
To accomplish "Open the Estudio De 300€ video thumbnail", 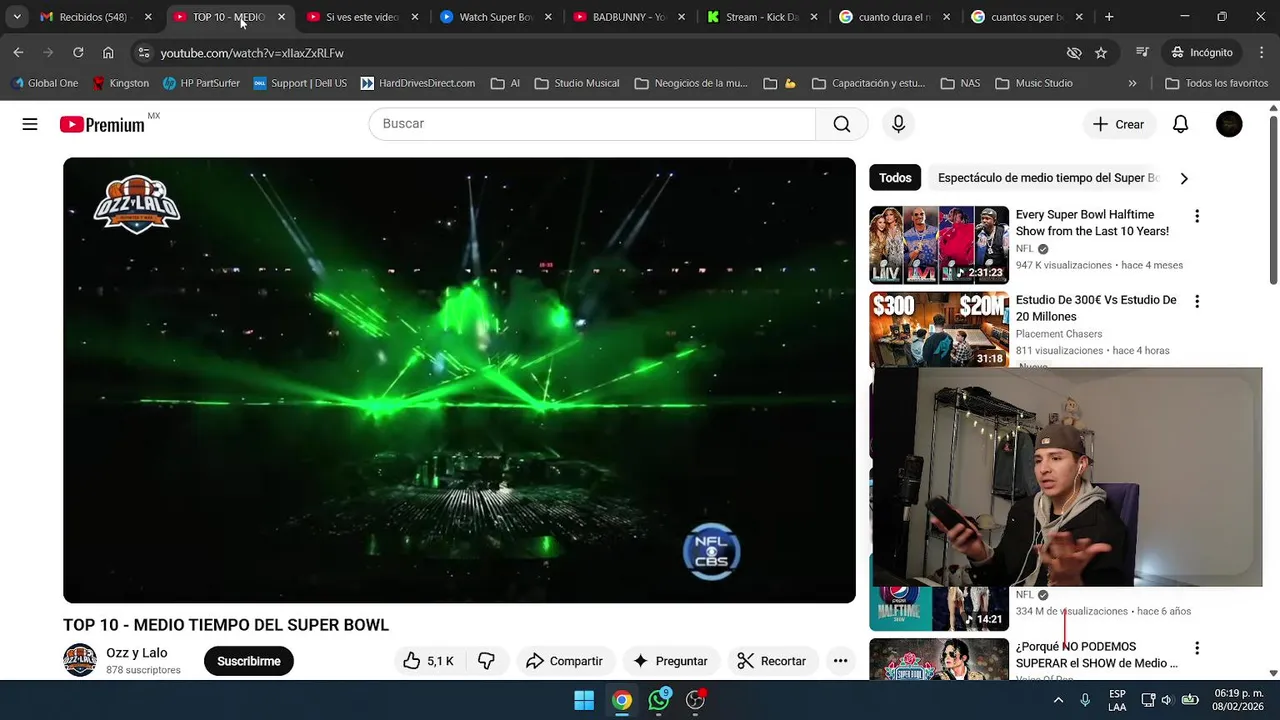I will [x=939, y=330].
